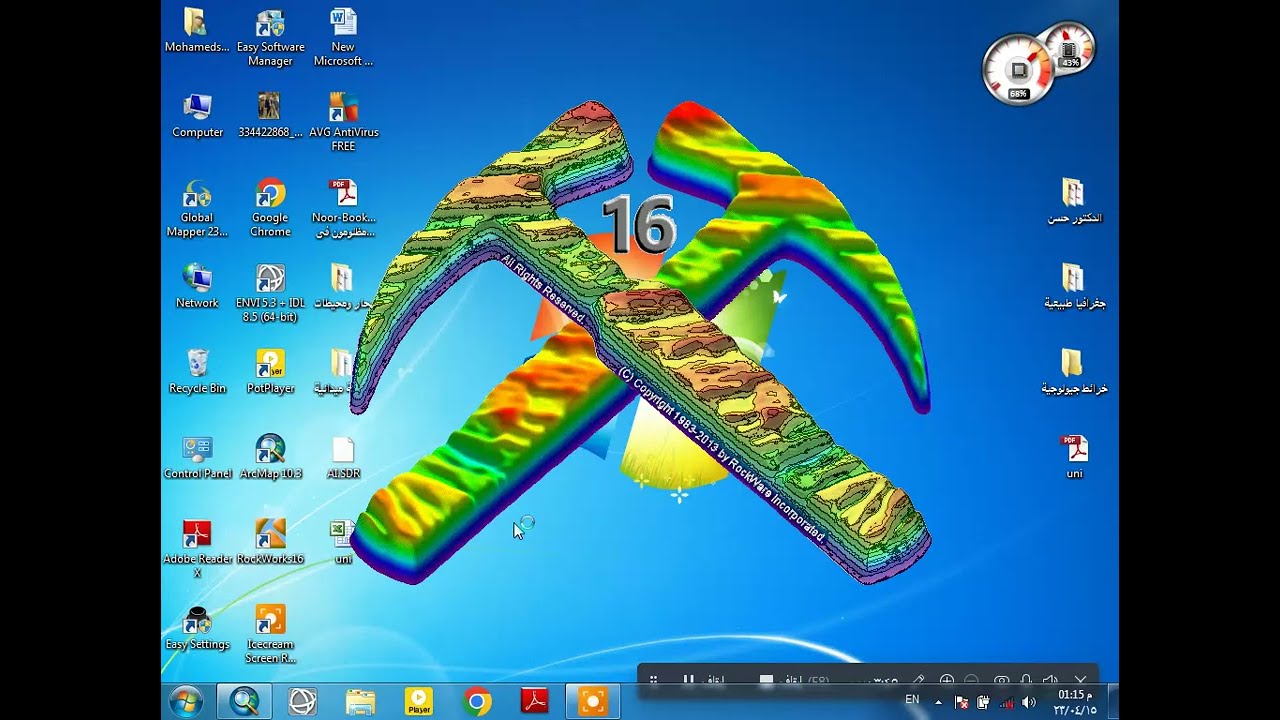Open the ENVI 5.3 + IDL shortcut
The width and height of the screenshot is (1280, 720).
270,293
